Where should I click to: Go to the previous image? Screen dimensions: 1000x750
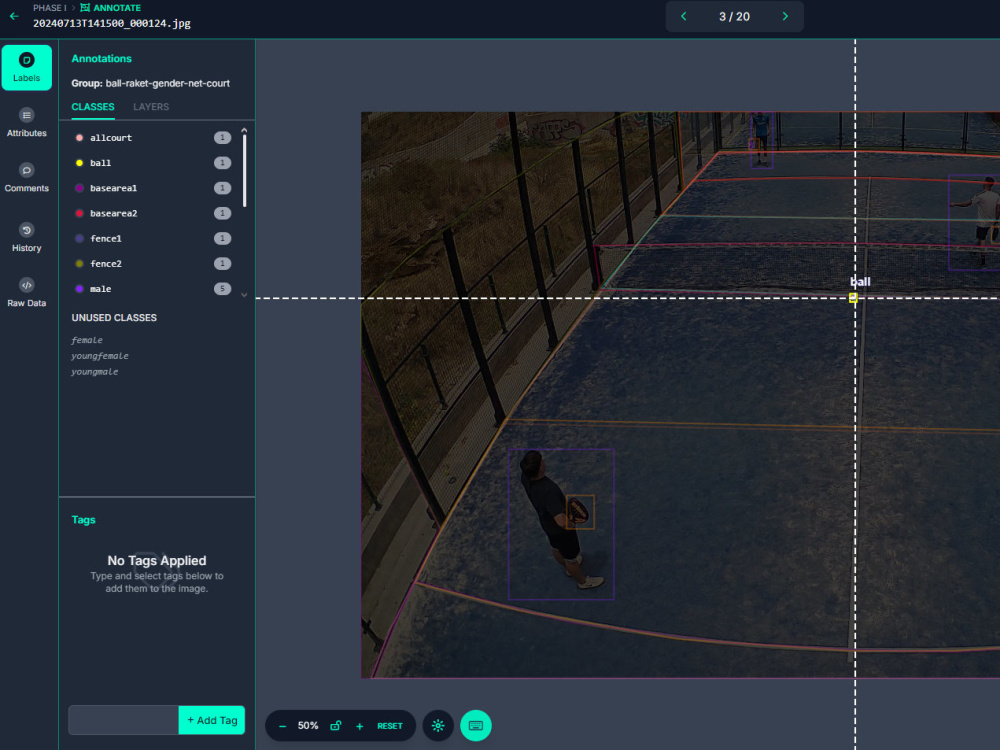point(684,17)
